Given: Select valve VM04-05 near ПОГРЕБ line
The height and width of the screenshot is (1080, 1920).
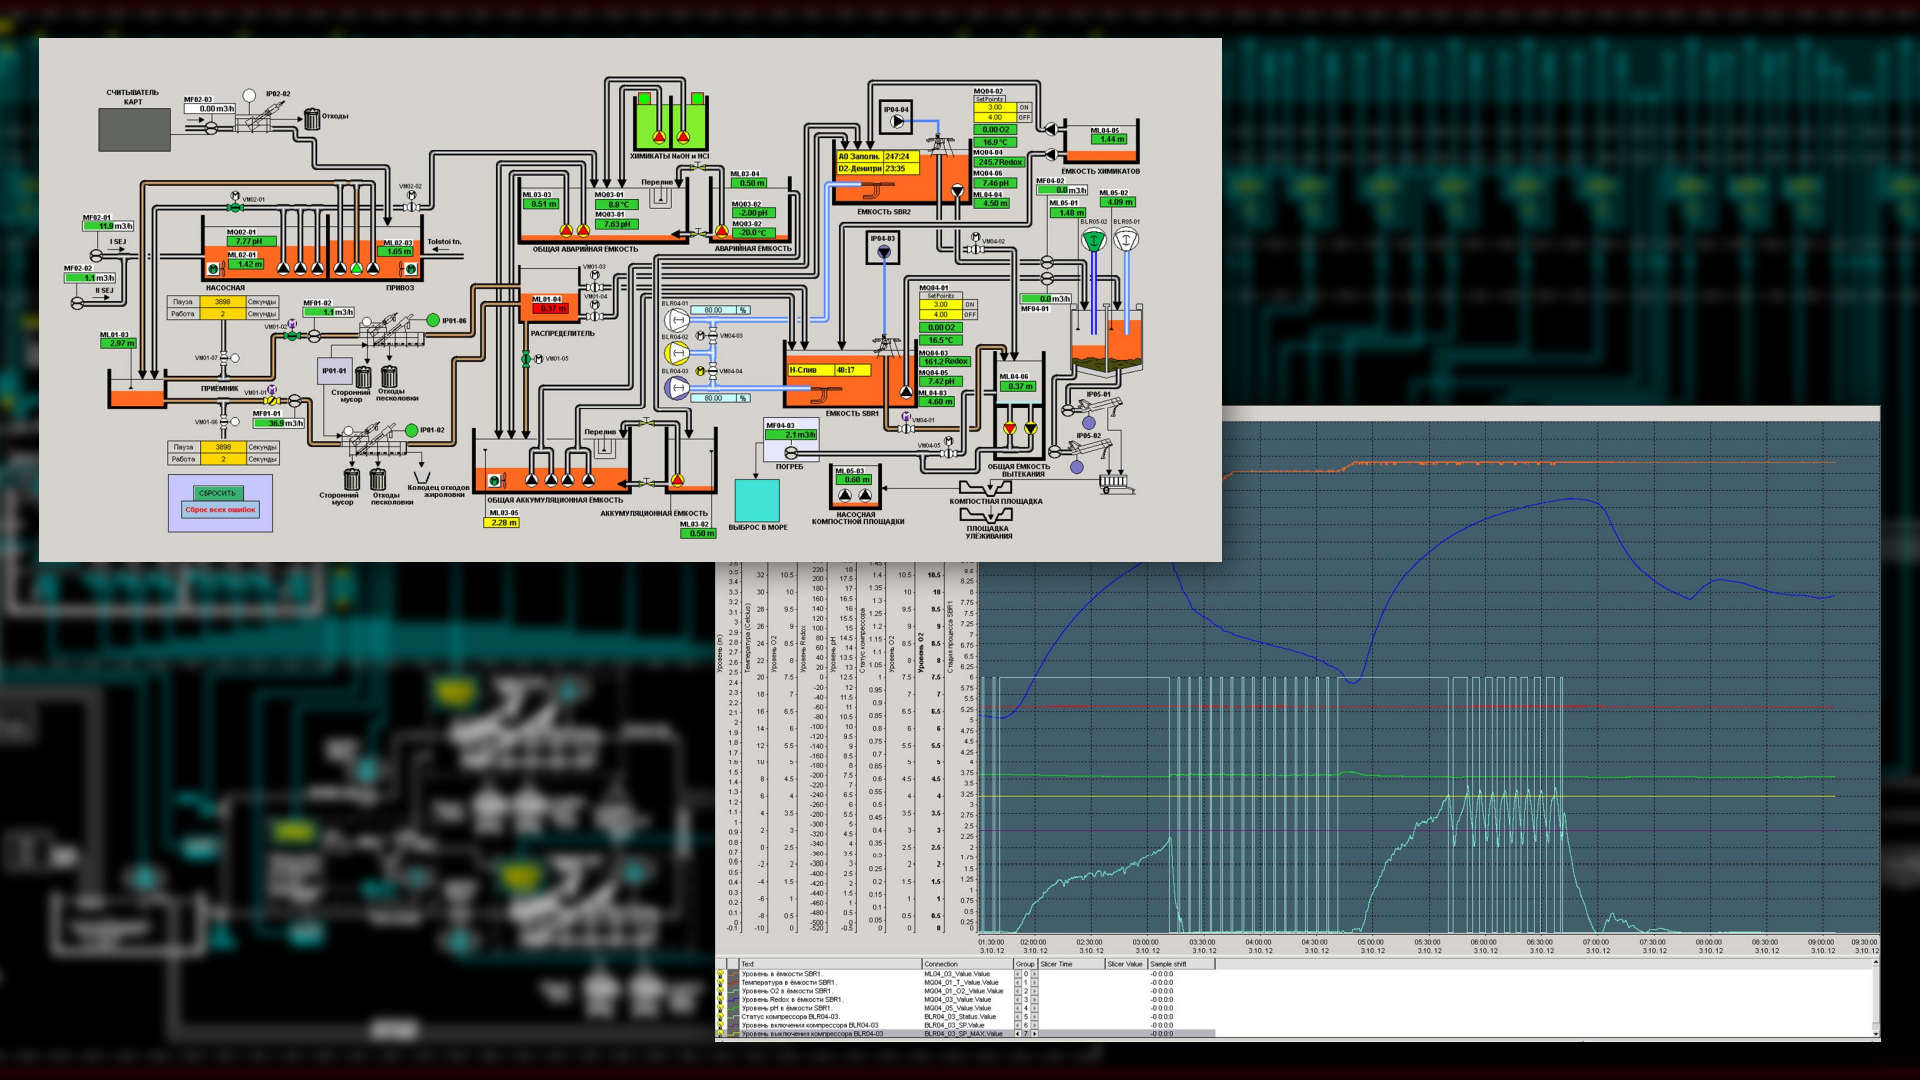Looking at the screenshot, I should point(948,453).
